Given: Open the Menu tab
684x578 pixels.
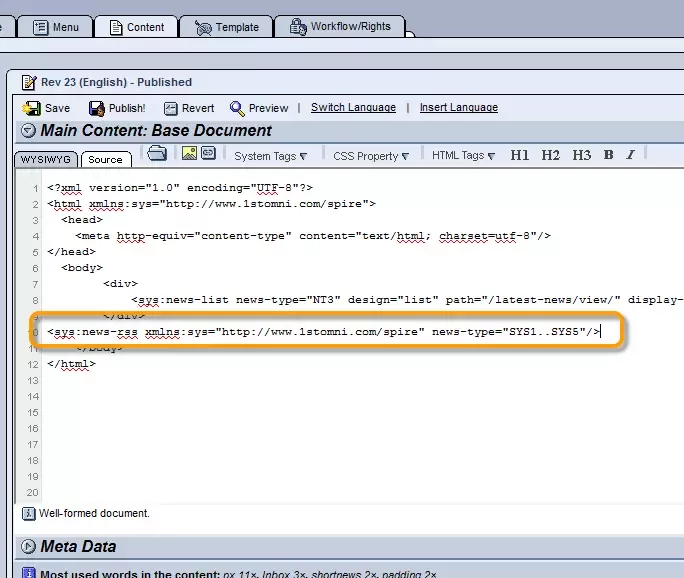Looking at the screenshot, I should (x=55, y=27).
